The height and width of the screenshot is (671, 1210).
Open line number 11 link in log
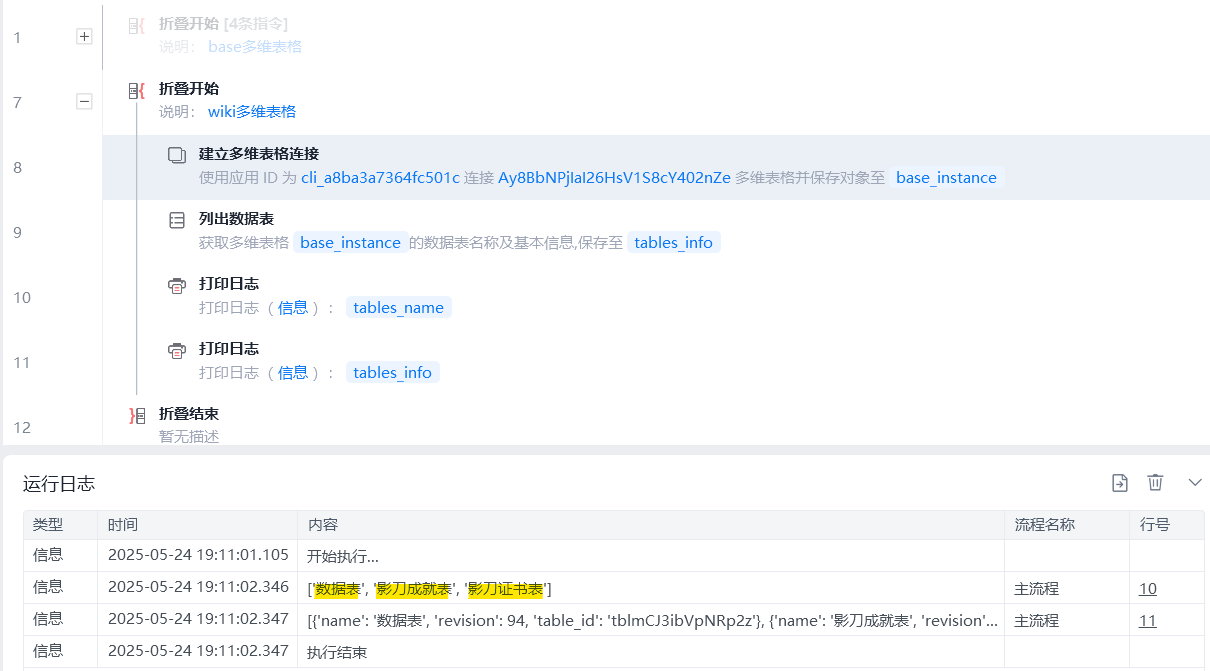click(x=1147, y=621)
